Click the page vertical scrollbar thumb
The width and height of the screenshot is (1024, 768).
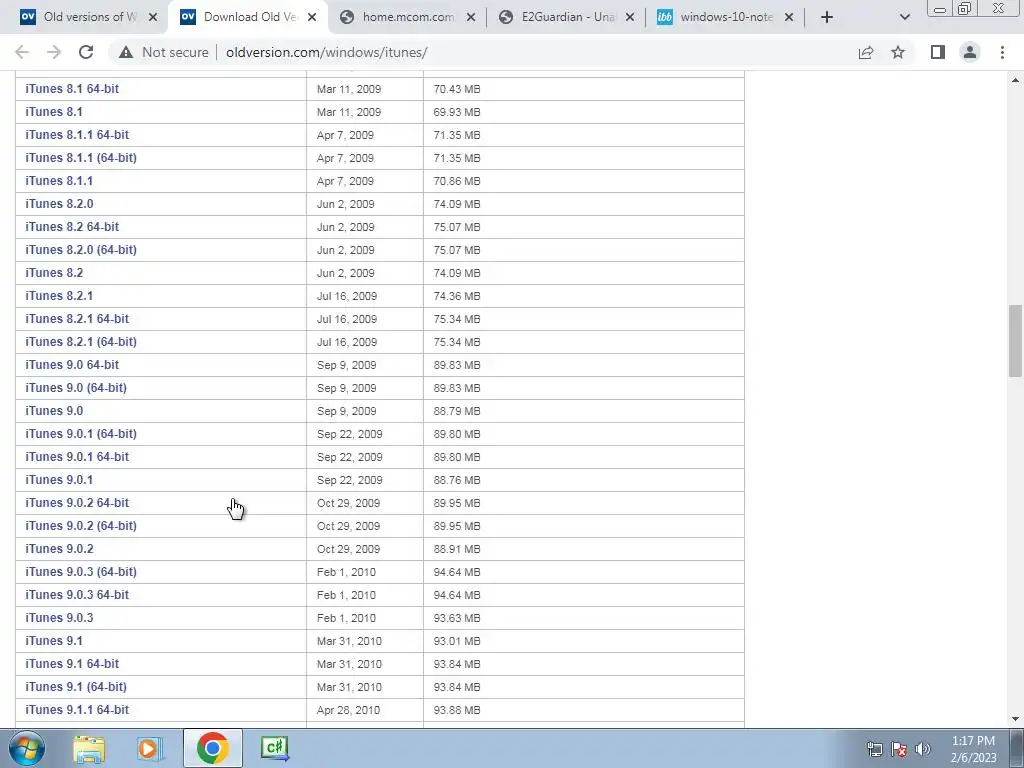(x=1015, y=341)
